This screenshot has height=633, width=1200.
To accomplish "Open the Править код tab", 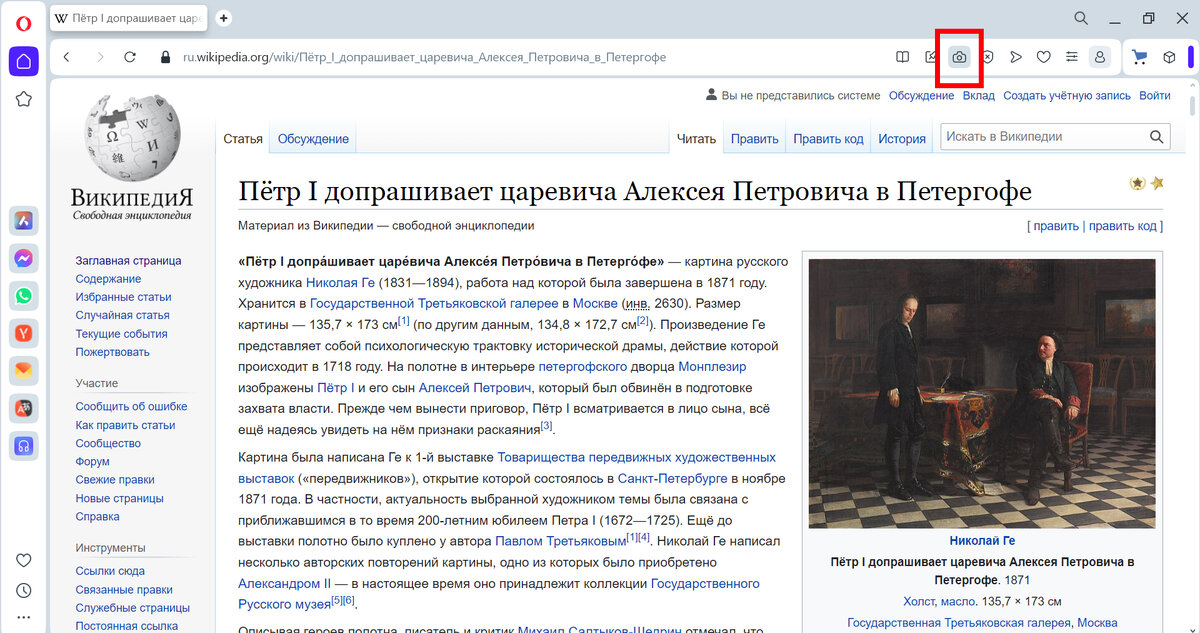I will [x=828, y=139].
